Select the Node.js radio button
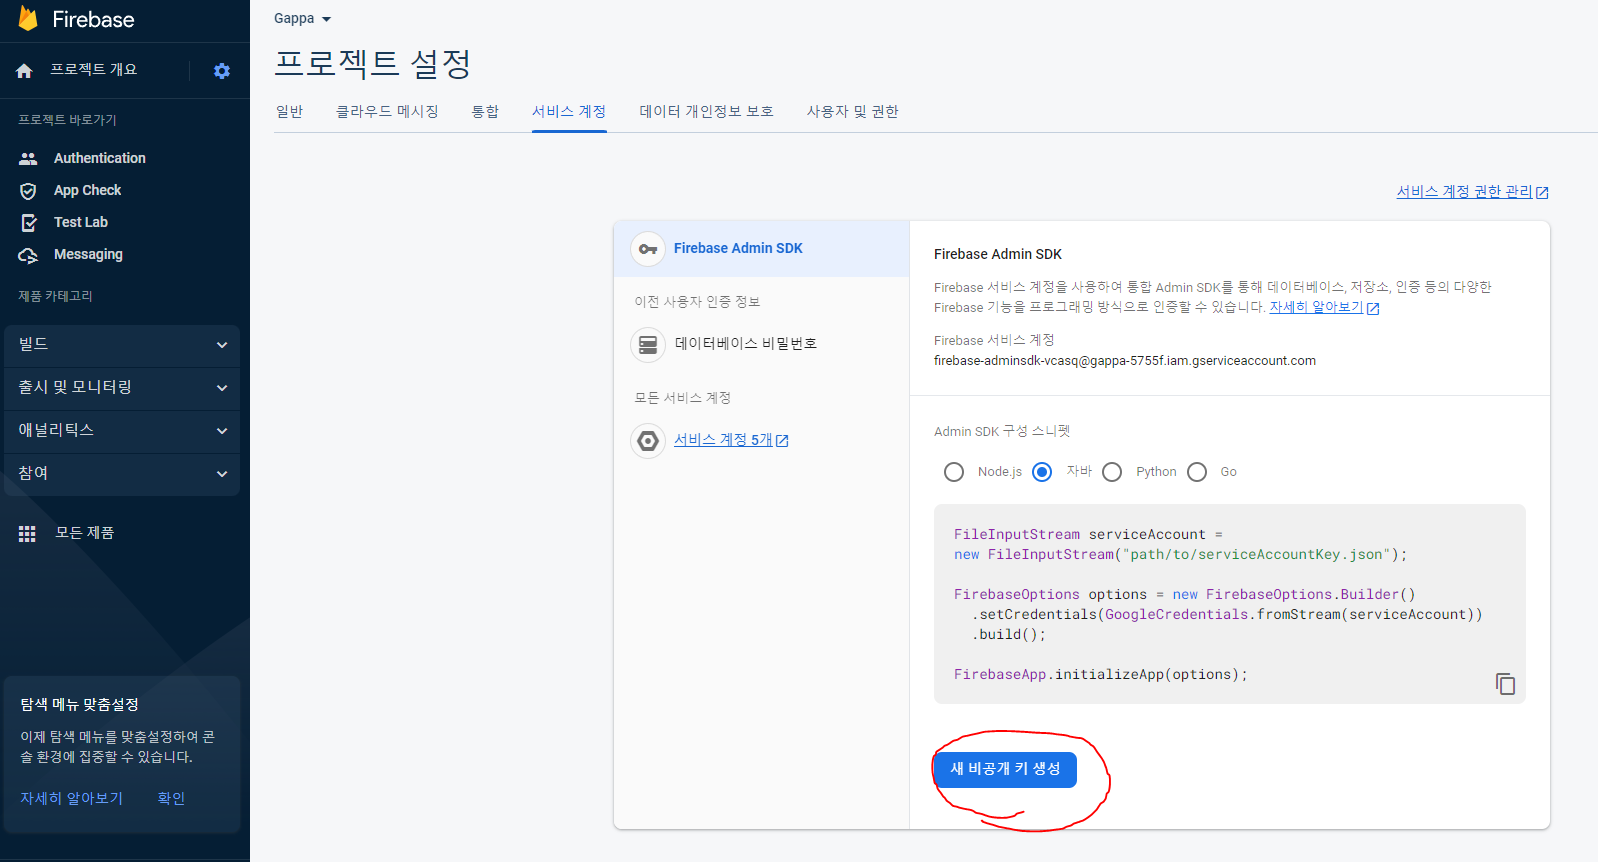Screen dimensions: 1598x862 pos(954,472)
